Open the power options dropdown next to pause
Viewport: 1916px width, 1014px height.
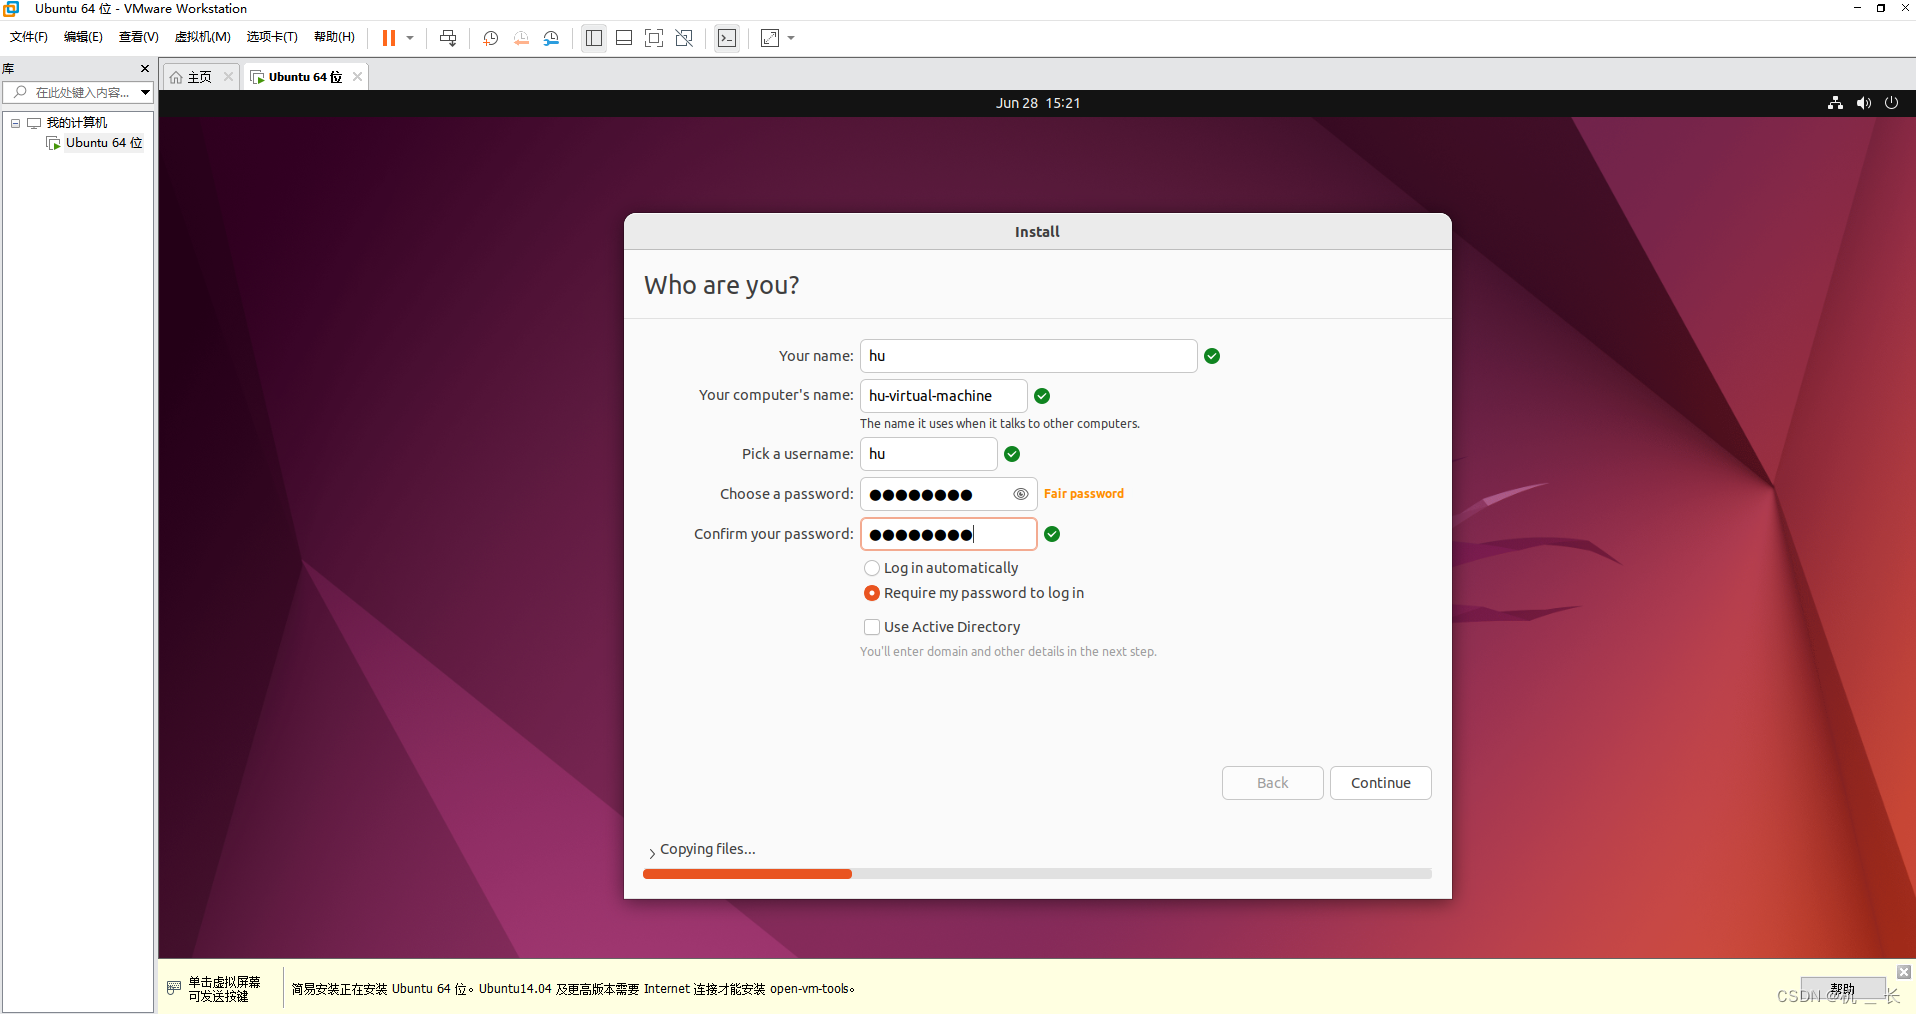[x=410, y=38]
